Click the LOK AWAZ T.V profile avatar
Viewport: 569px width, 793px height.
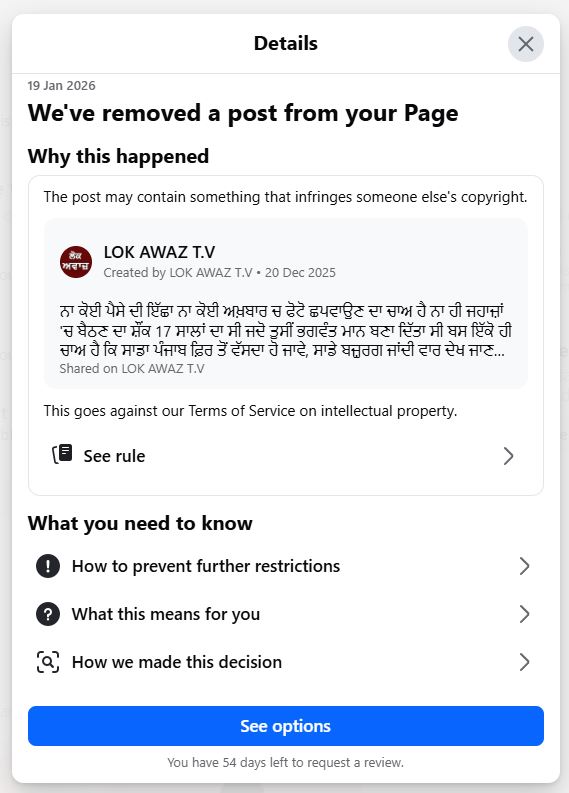point(76,262)
